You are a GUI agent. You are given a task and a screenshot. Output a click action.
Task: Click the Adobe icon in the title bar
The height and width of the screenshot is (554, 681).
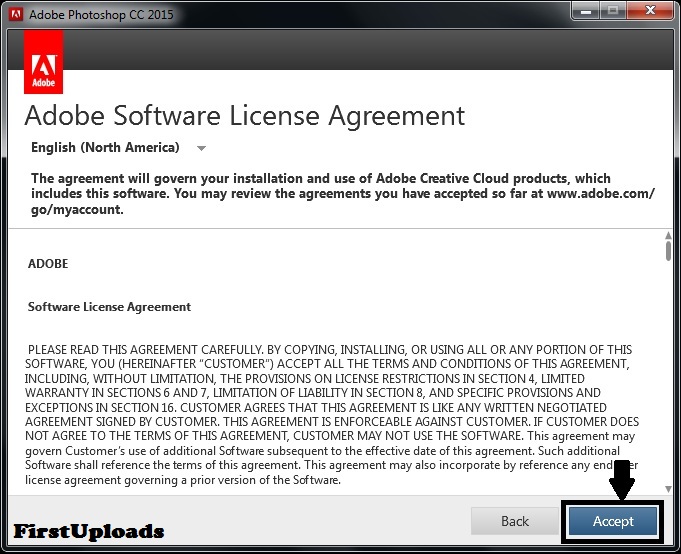click(15, 15)
